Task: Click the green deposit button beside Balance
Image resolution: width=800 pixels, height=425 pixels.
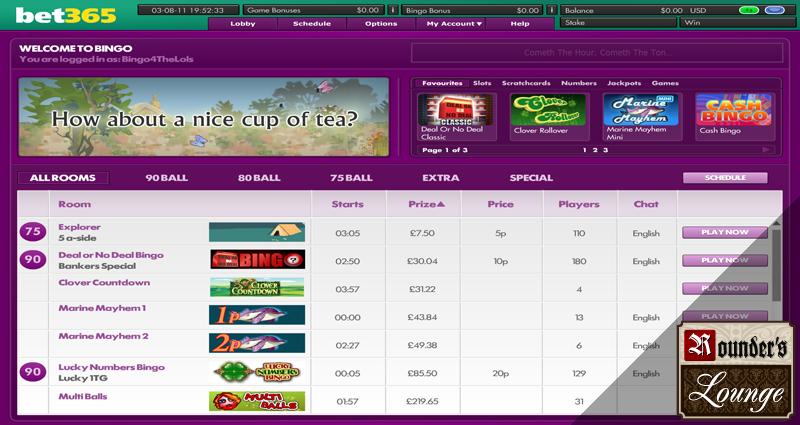Action: (x=748, y=10)
